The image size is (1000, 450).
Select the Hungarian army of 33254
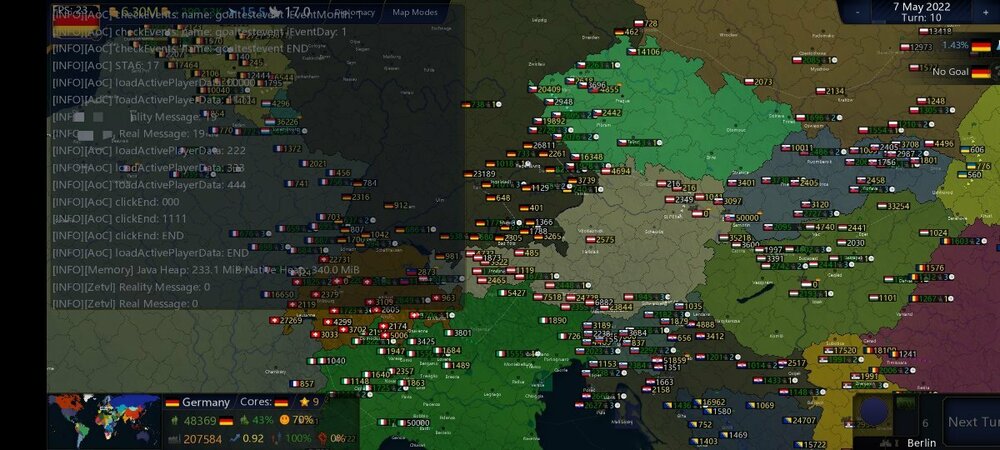point(893,207)
